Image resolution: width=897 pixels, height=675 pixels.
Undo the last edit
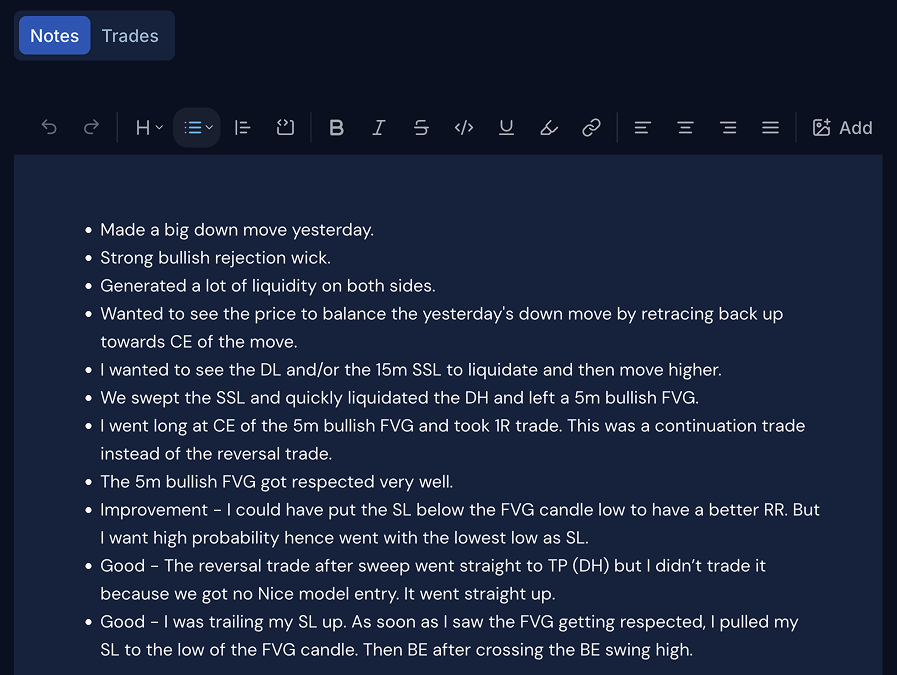[x=48, y=127]
